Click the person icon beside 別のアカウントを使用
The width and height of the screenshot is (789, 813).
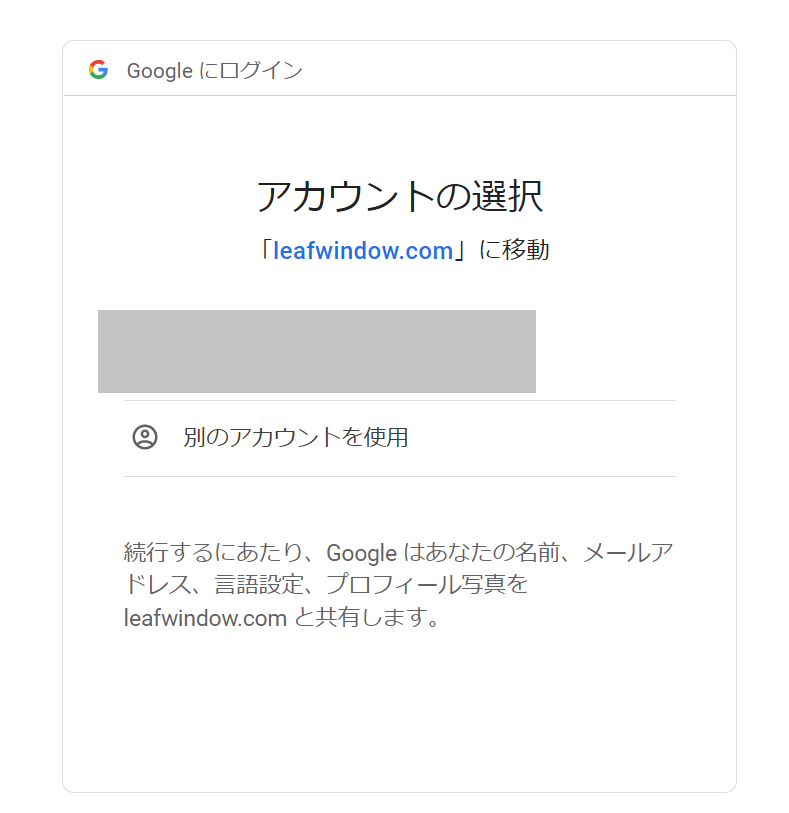[x=145, y=437]
